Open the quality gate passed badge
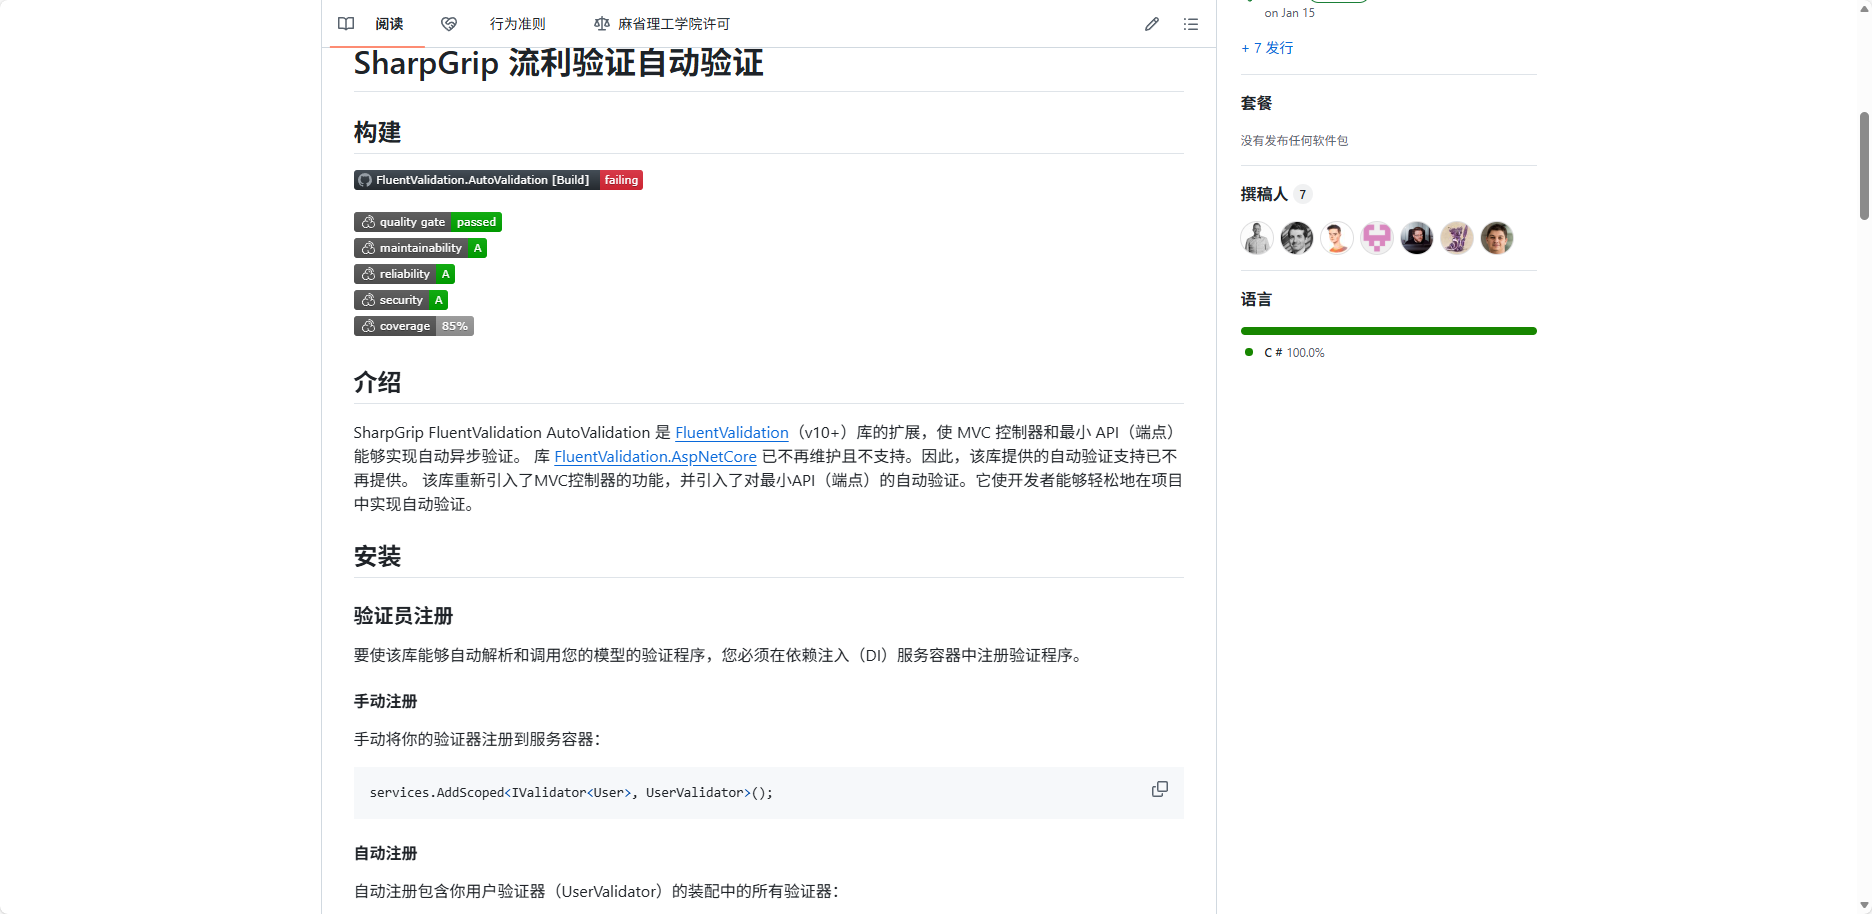Screen dimensions: 1872x914 [428, 222]
